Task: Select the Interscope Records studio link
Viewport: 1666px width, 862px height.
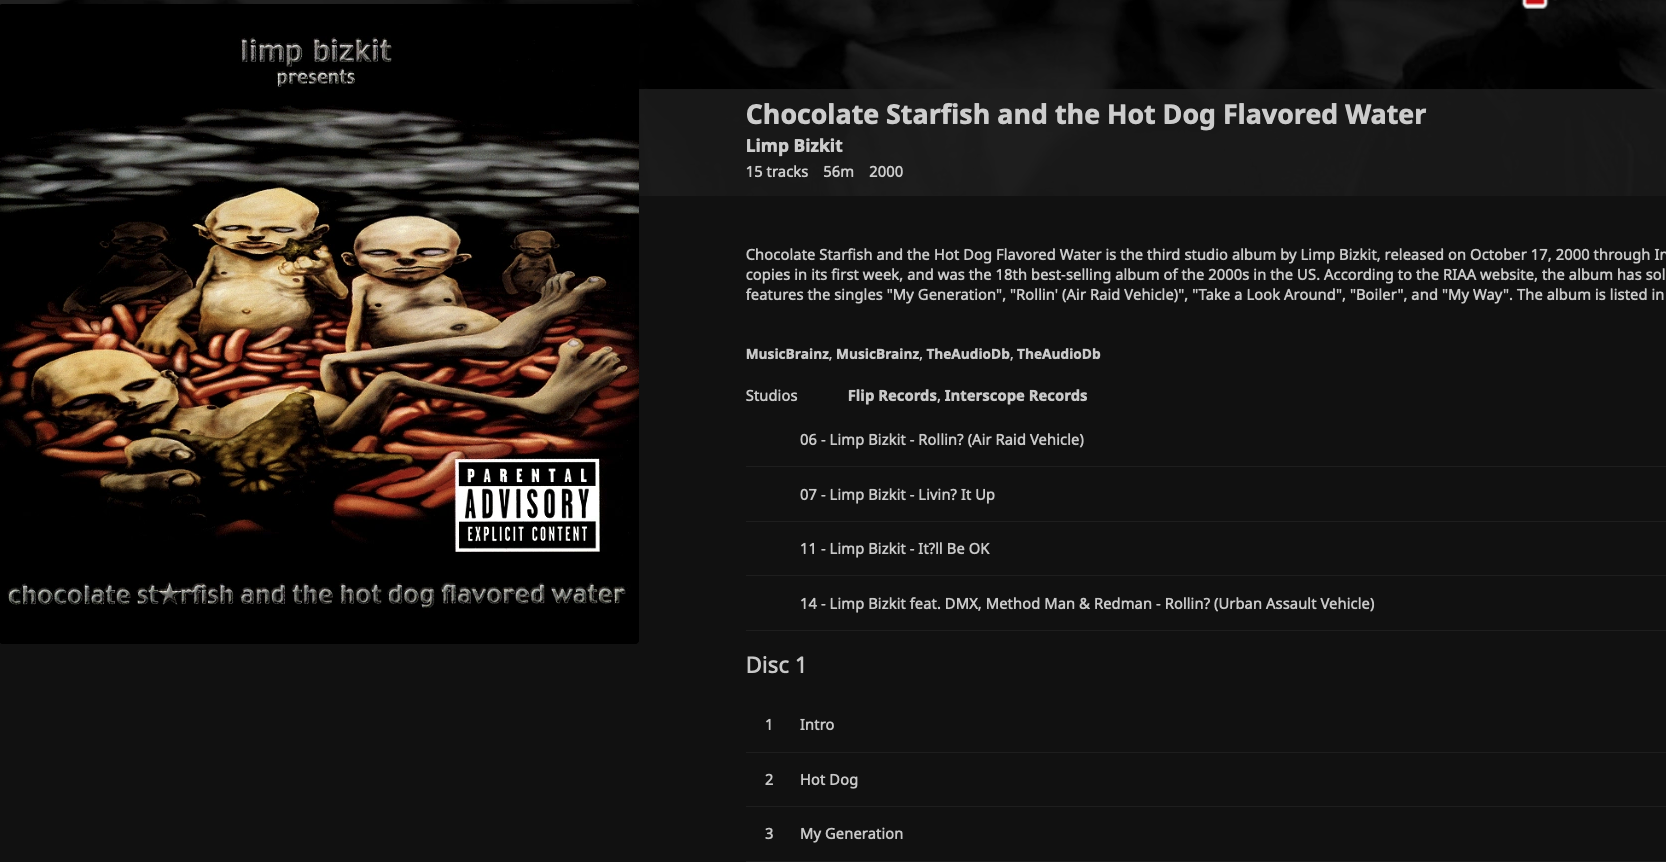Action: 1015,396
